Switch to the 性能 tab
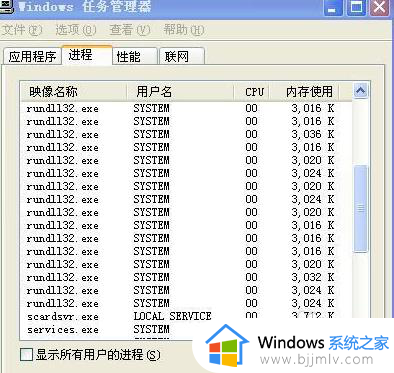The image size is (394, 373). [x=135, y=56]
